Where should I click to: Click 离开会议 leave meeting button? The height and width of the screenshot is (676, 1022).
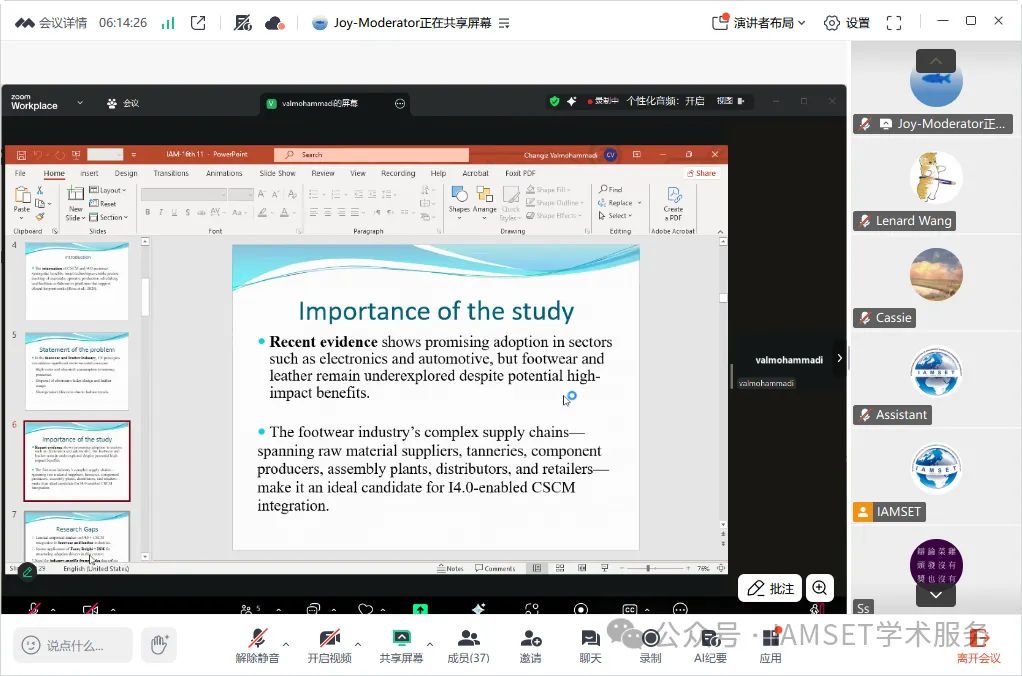(x=978, y=646)
